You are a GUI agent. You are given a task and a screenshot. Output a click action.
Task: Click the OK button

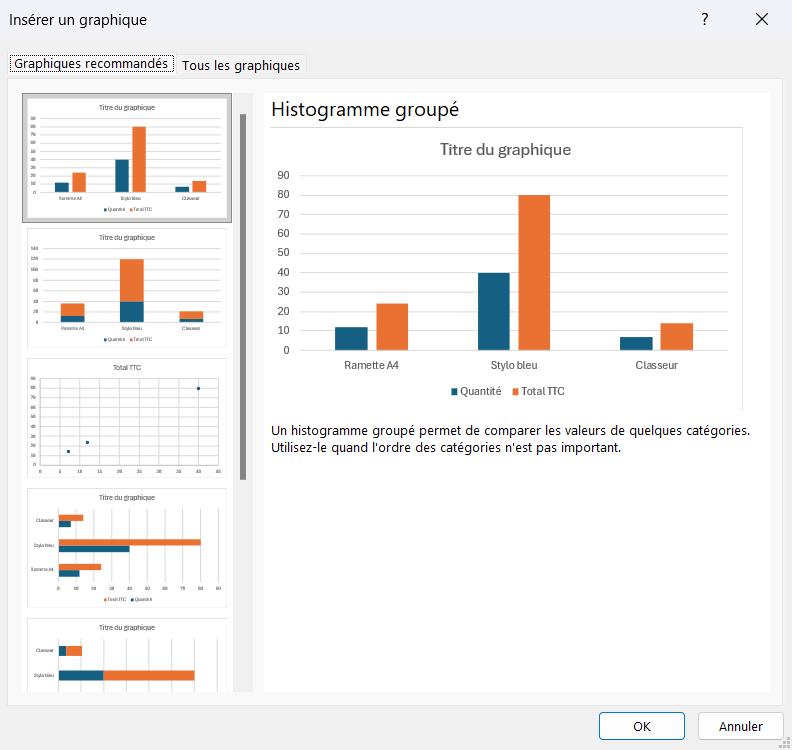point(641,726)
